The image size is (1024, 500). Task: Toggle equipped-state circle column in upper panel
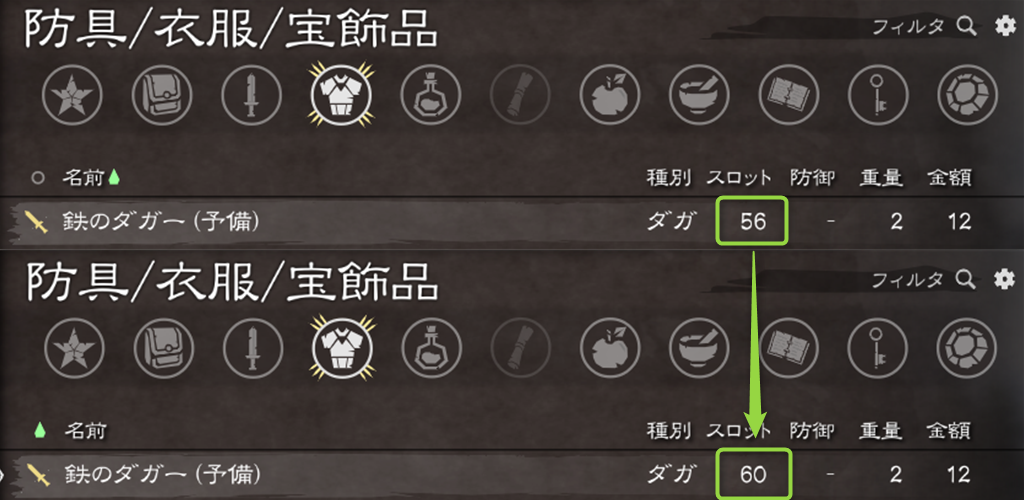(x=38, y=177)
